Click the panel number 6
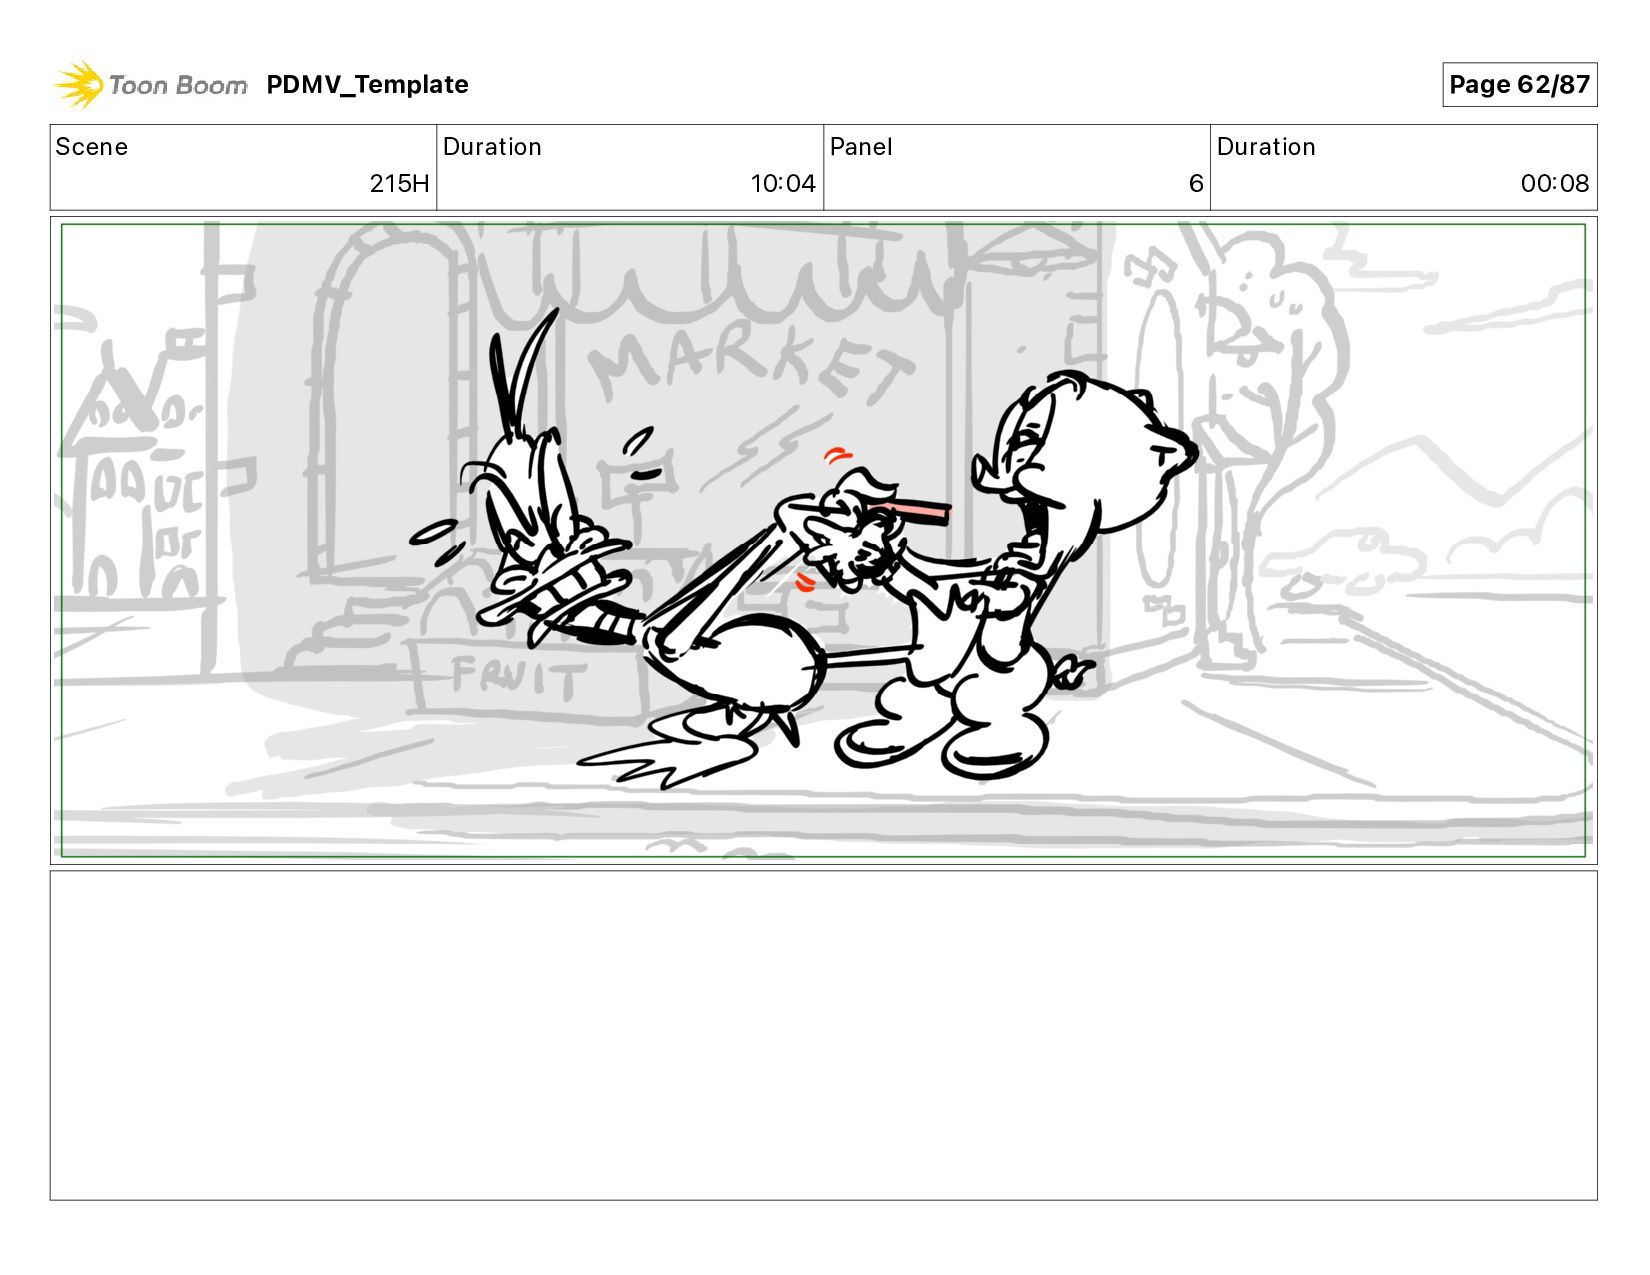1650x1275 pixels. coord(1196,184)
